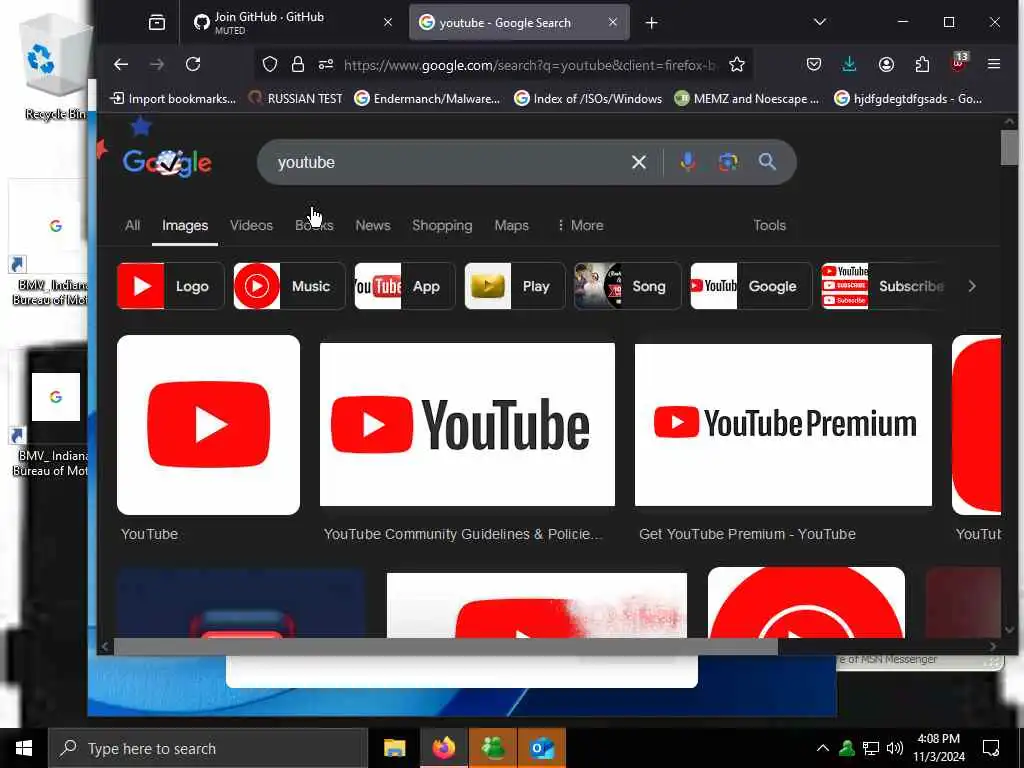
Task: Switch to Videos results
Action: [251, 225]
